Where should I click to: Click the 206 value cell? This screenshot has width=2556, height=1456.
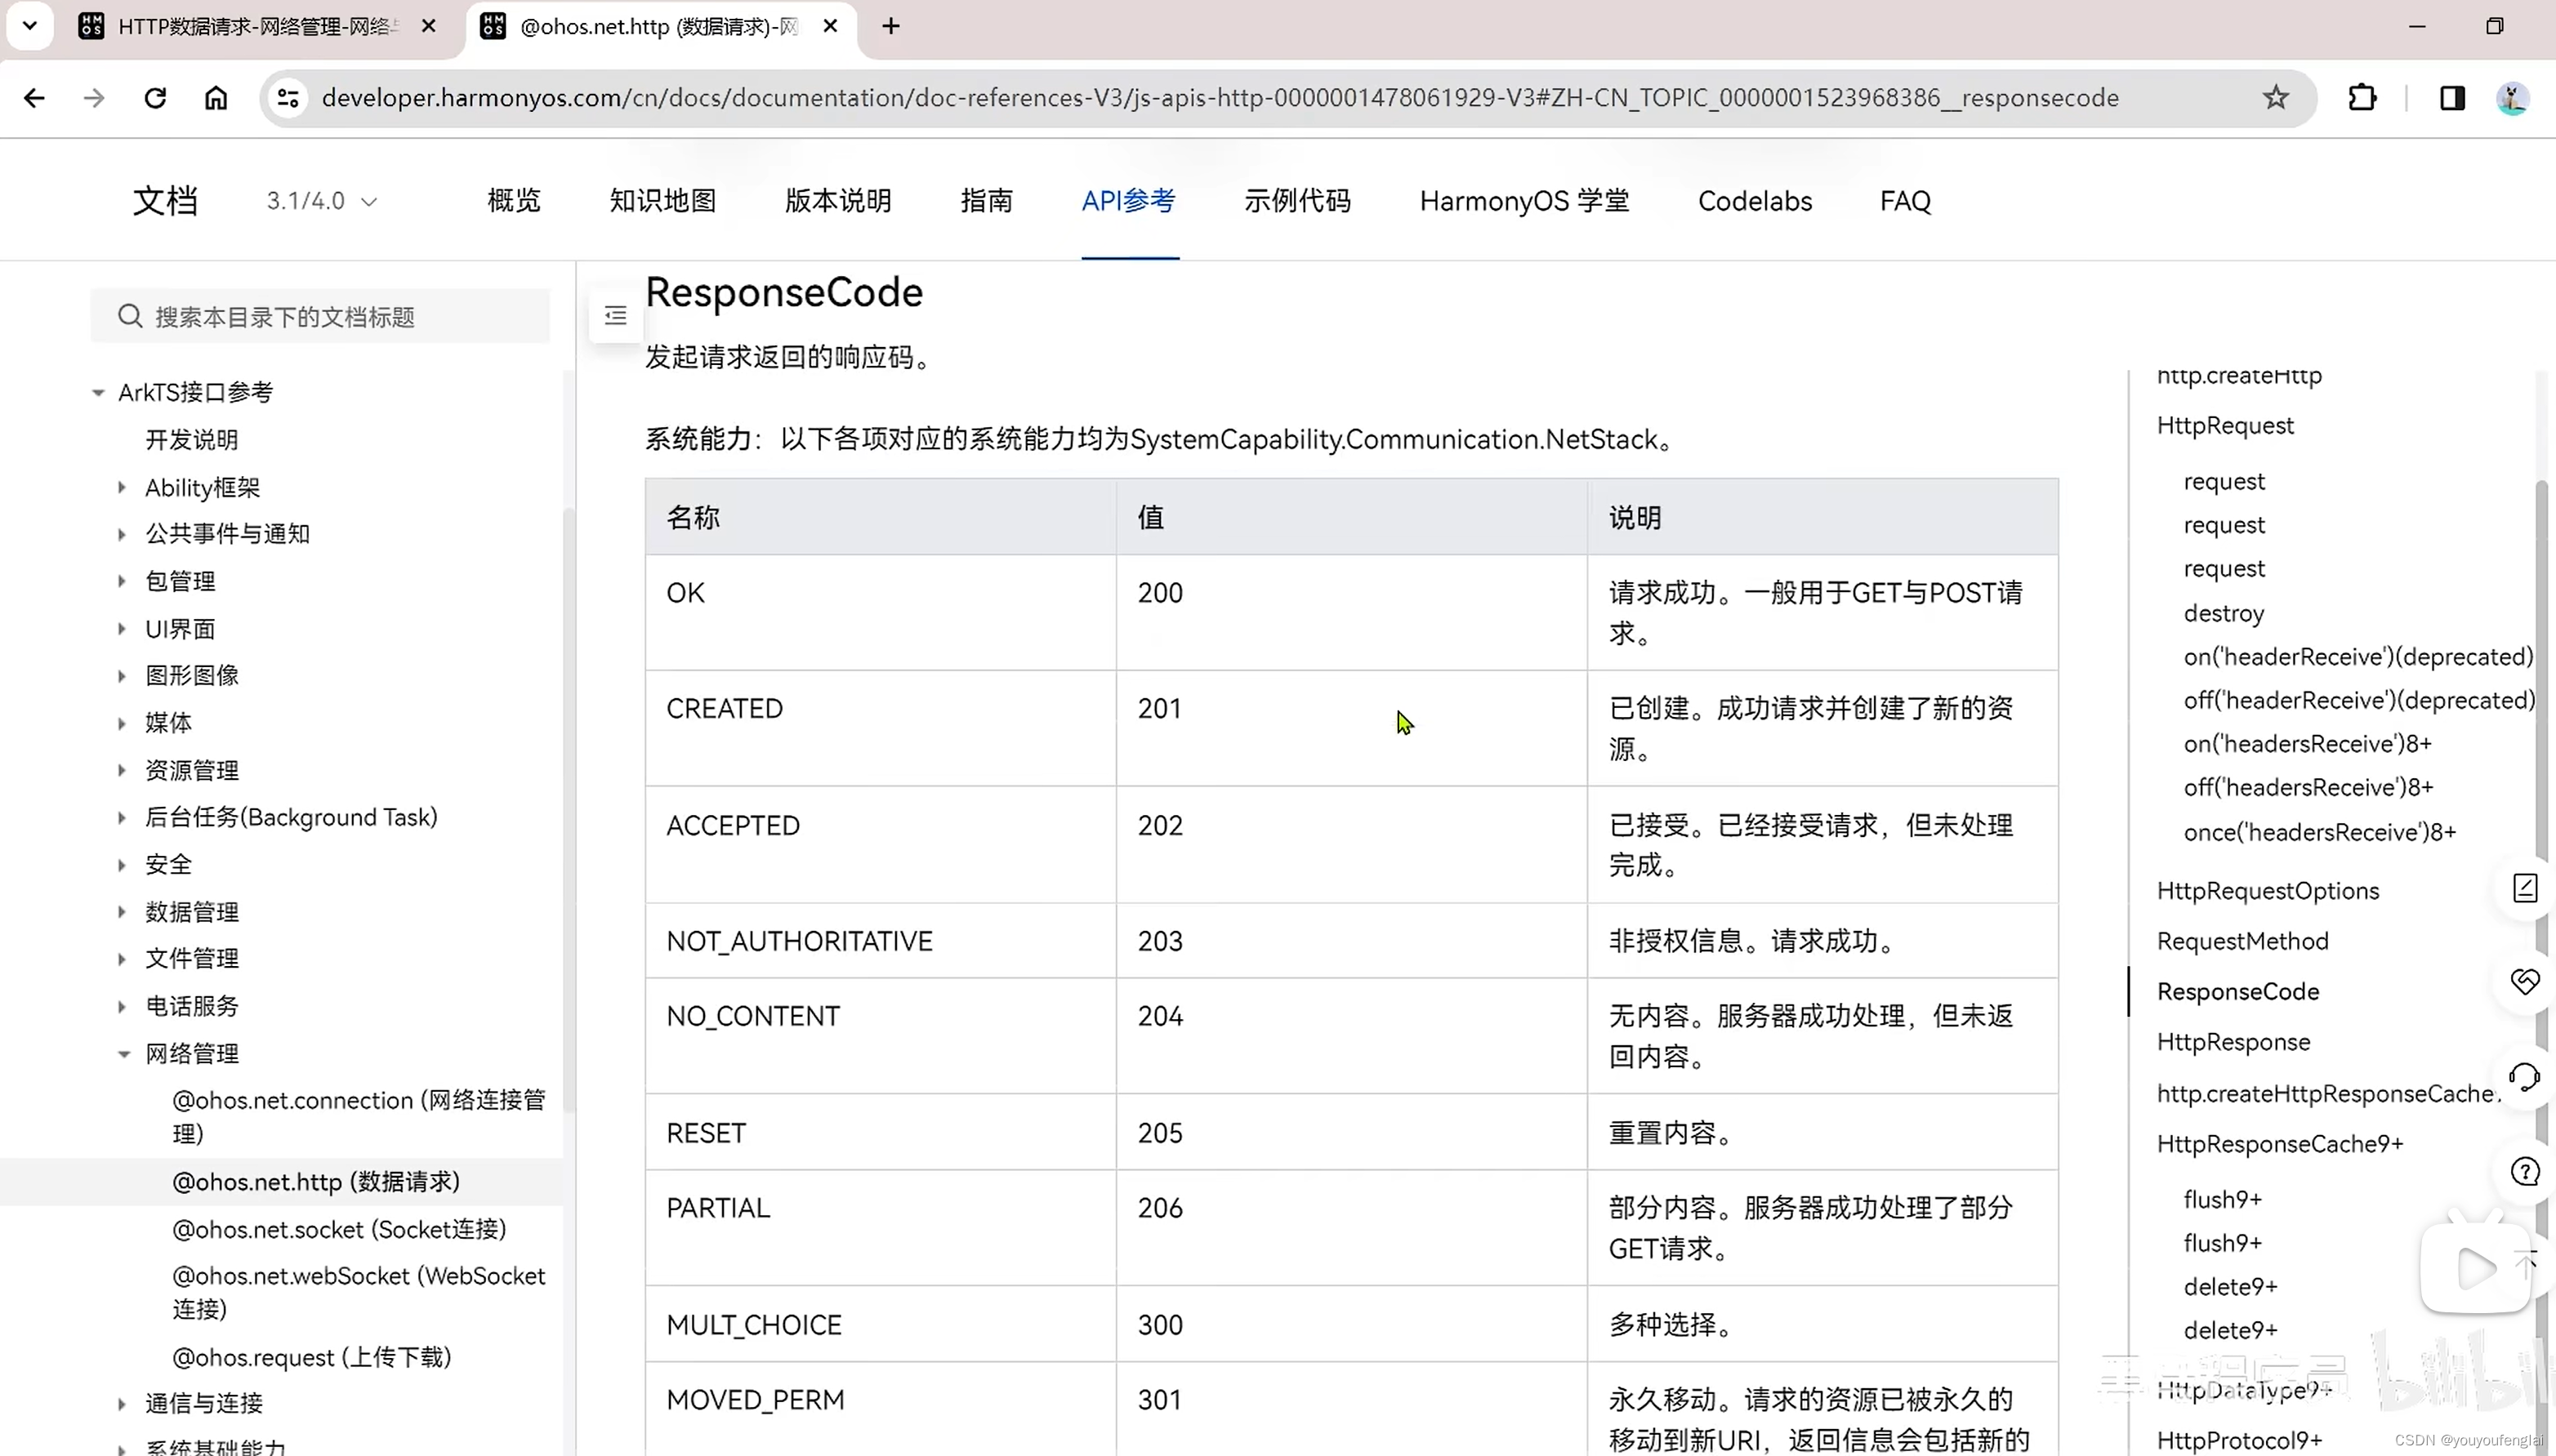[x=1351, y=1228]
